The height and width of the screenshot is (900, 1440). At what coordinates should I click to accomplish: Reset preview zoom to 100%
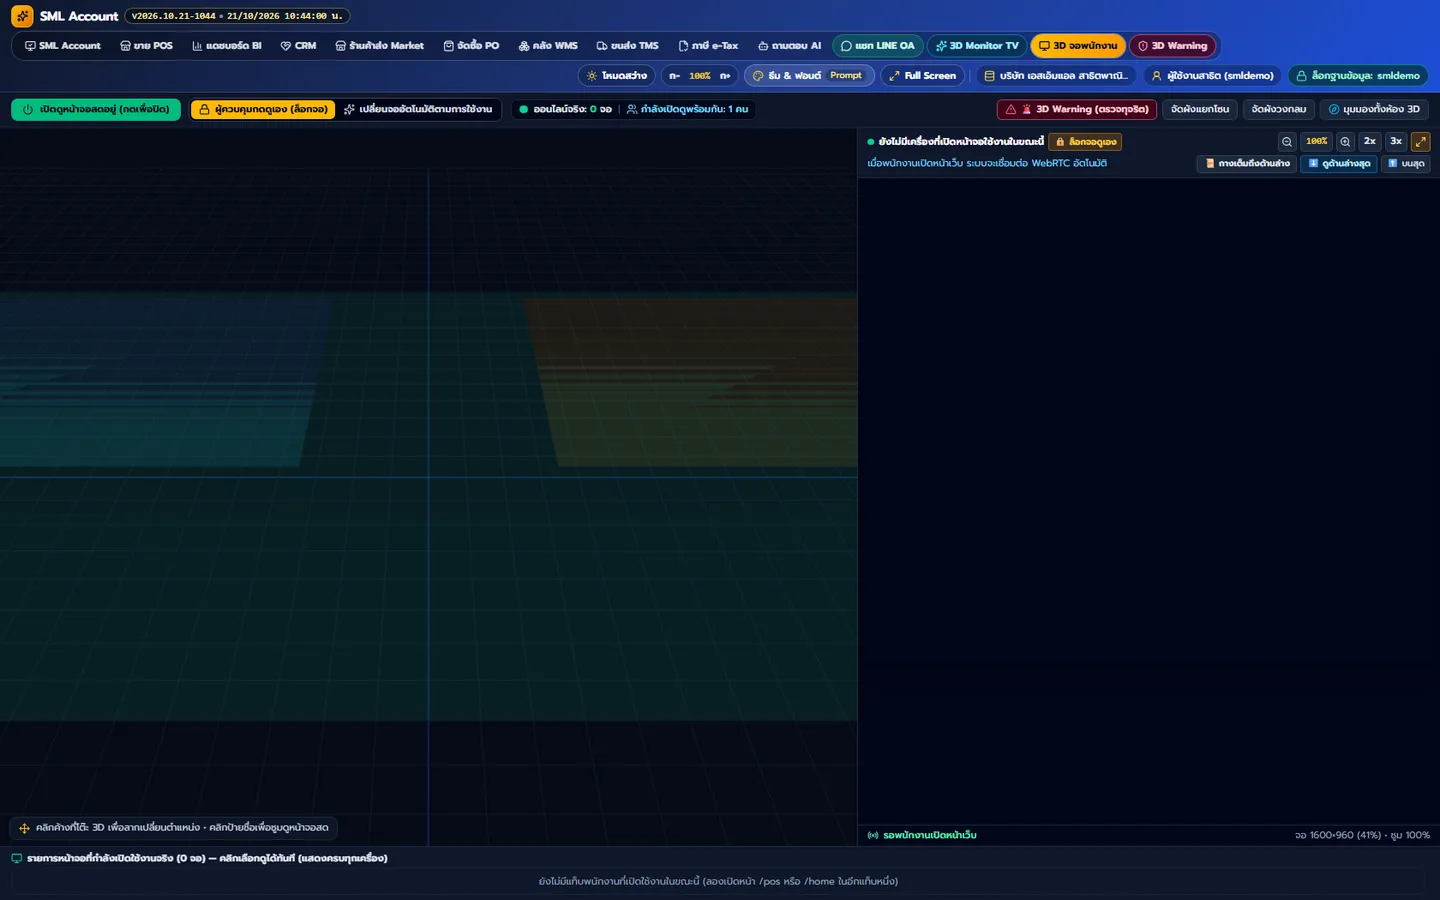1316,142
